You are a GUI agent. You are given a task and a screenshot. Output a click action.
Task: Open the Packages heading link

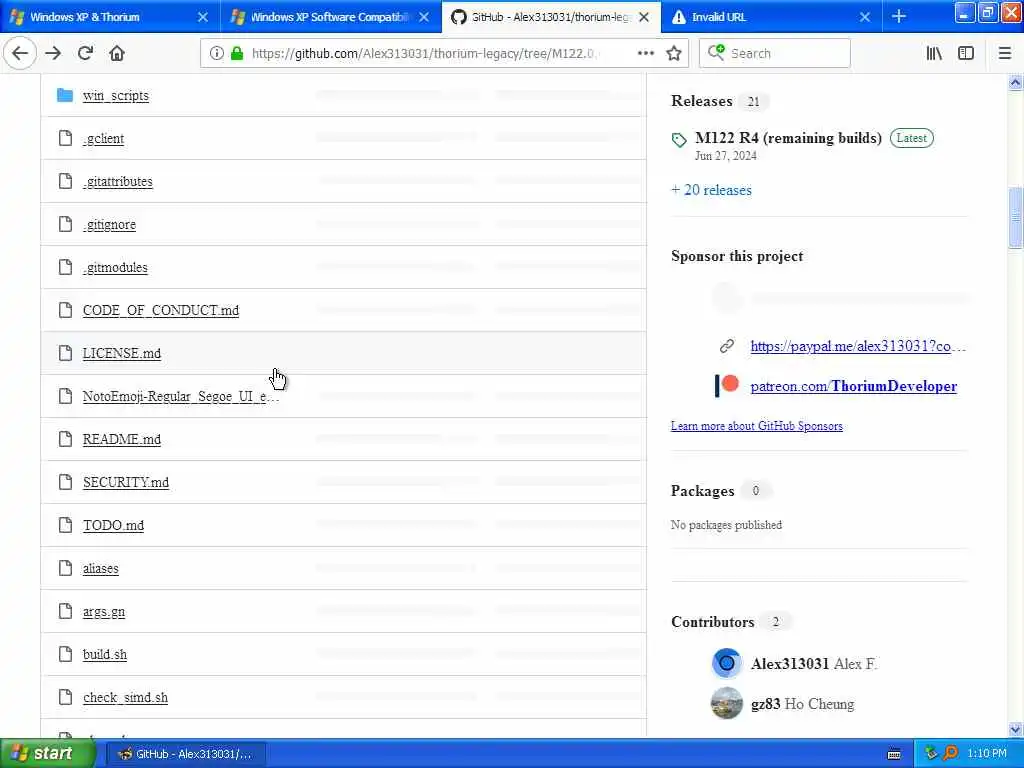[702, 490]
